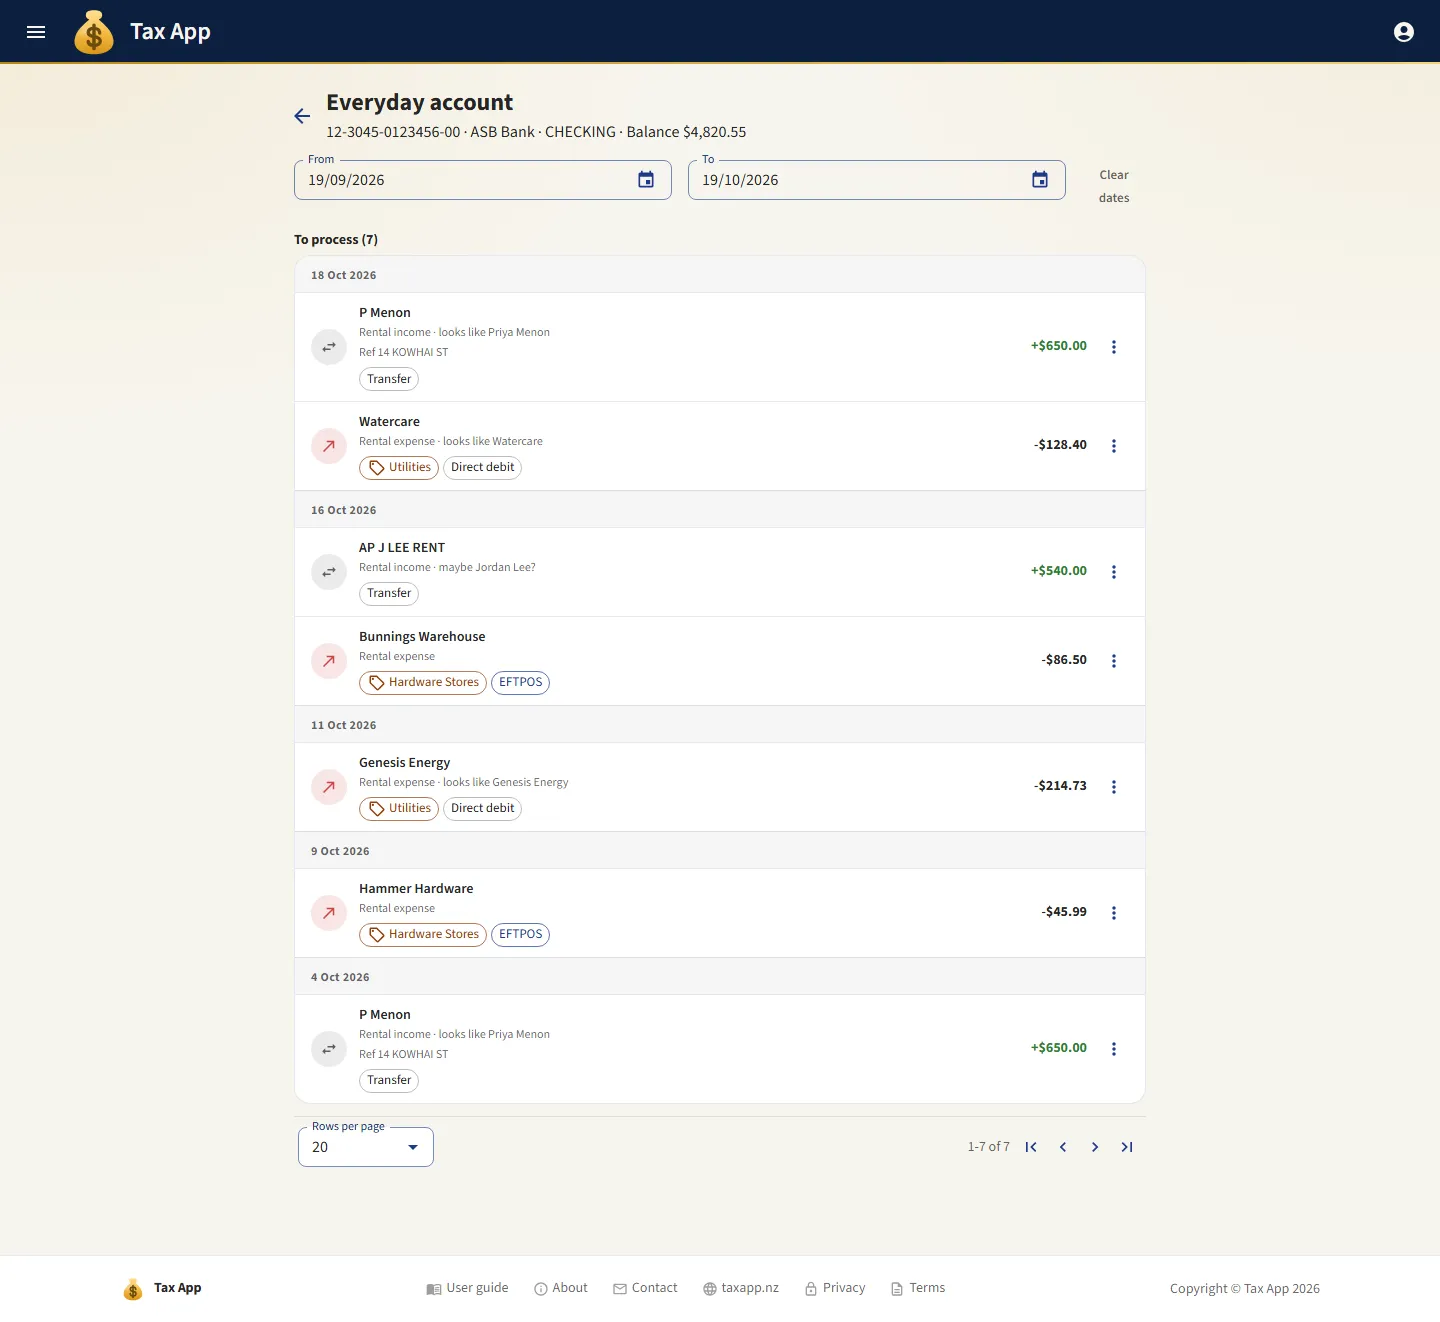Click the EFTPOS chip on Hammer Hardware
This screenshot has width=1440, height=1322.
(520, 934)
